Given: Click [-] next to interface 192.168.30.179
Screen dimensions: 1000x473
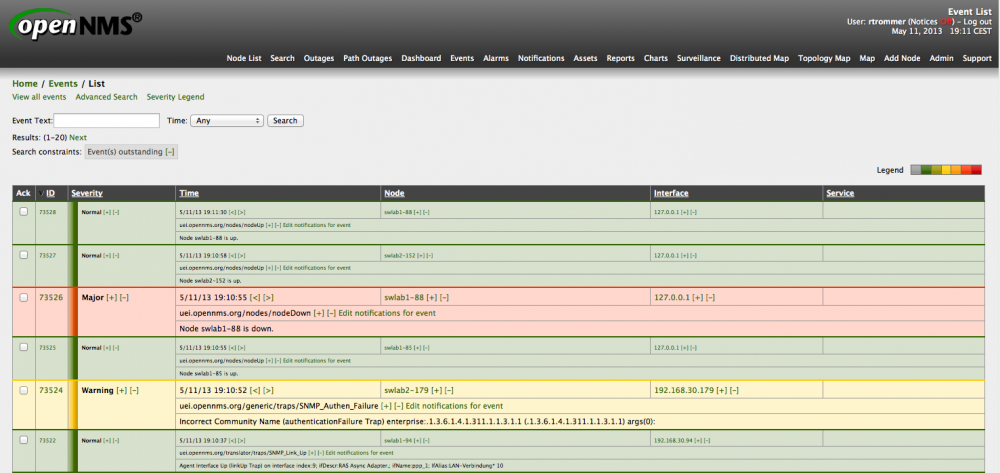Looking at the screenshot, I should pyautogui.click(x=736, y=390).
